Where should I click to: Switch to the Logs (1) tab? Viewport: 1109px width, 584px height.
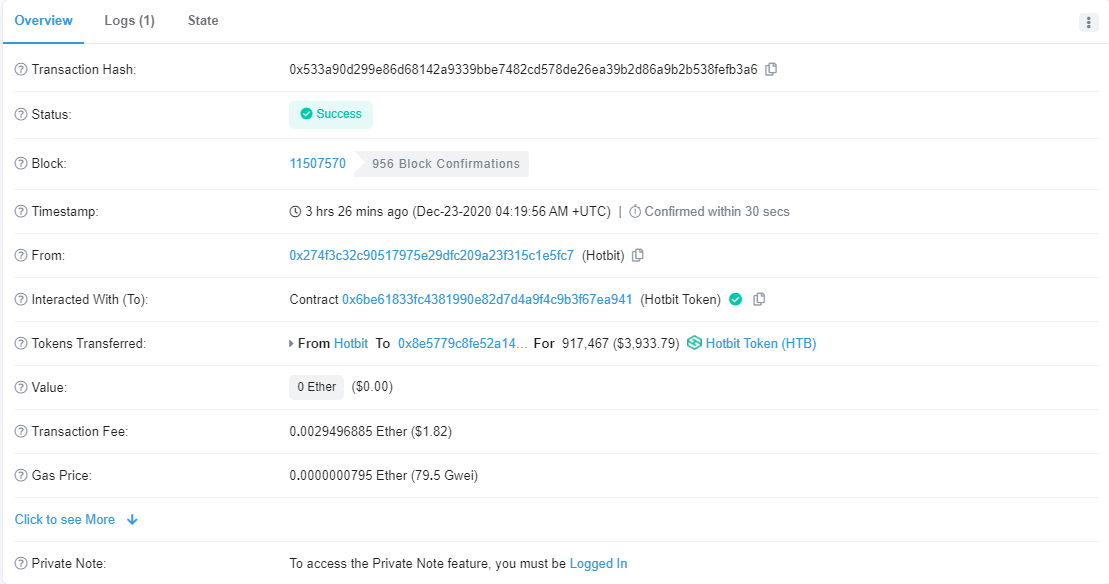coord(129,21)
